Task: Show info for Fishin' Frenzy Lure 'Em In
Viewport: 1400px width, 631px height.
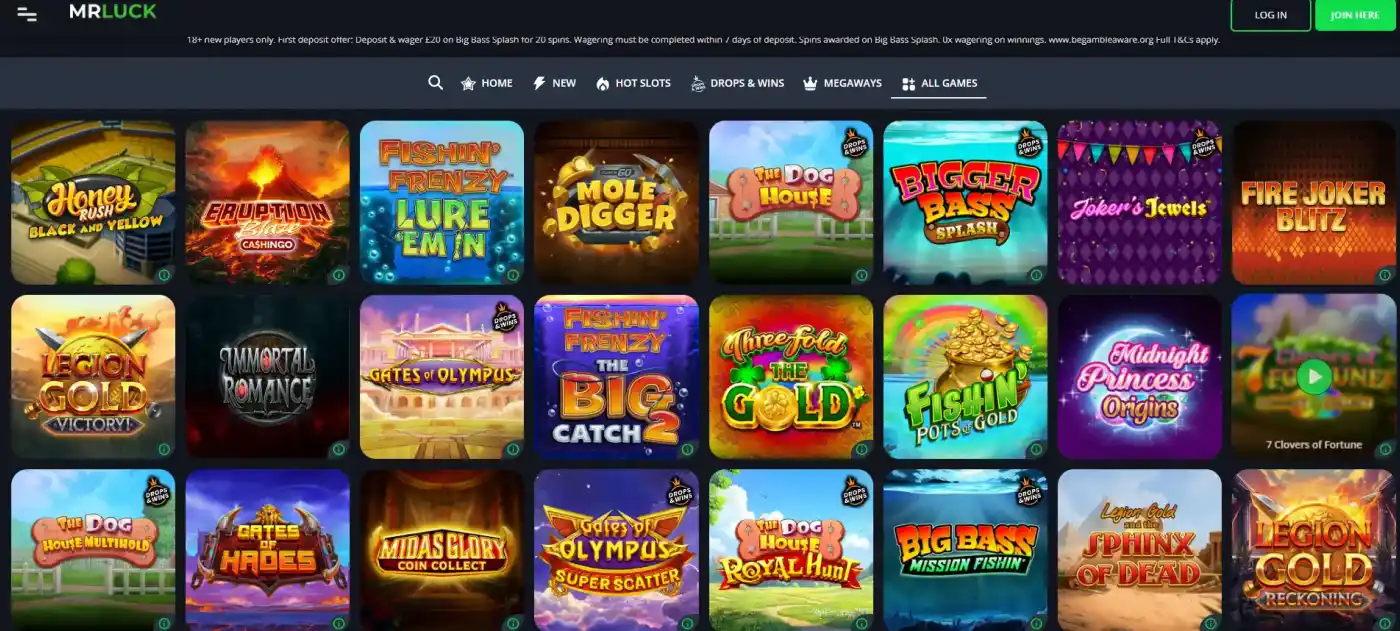Action: [512, 275]
